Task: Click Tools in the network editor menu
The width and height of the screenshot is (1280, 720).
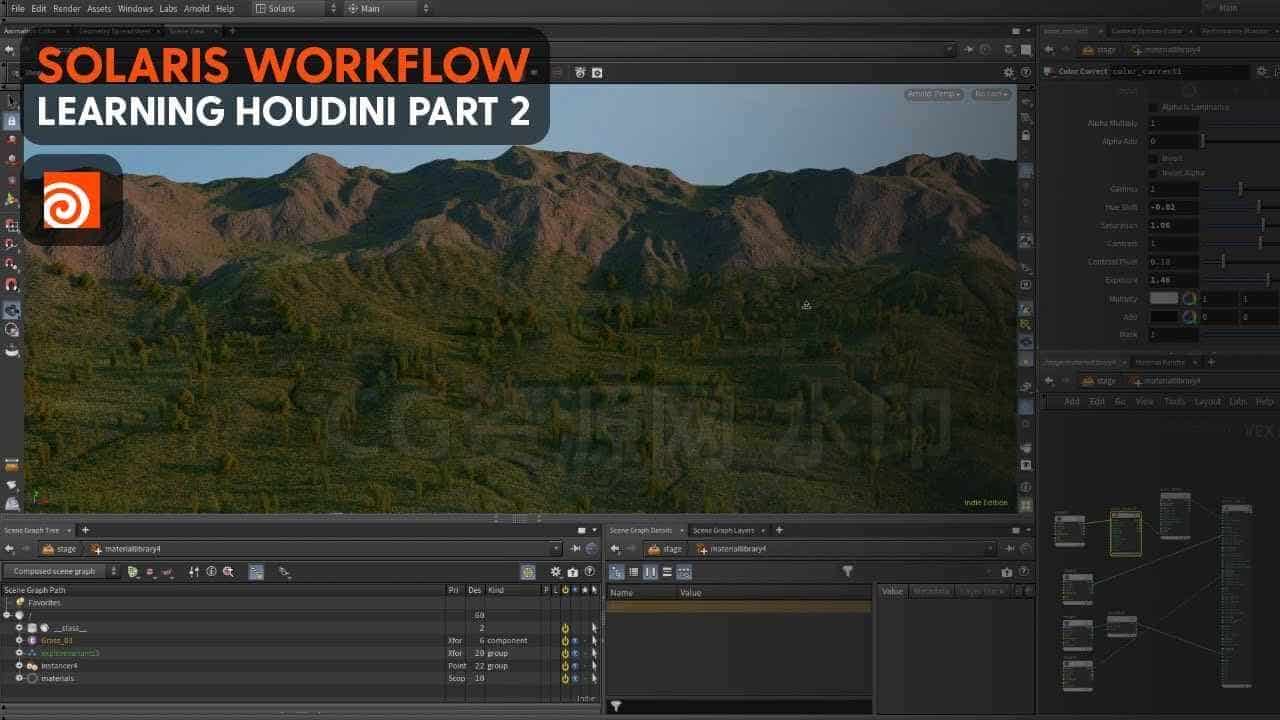Action: click(1175, 401)
